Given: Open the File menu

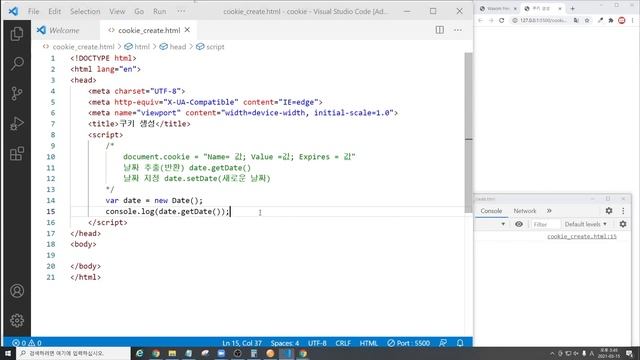Looking at the screenshot, I should (33, 11).
